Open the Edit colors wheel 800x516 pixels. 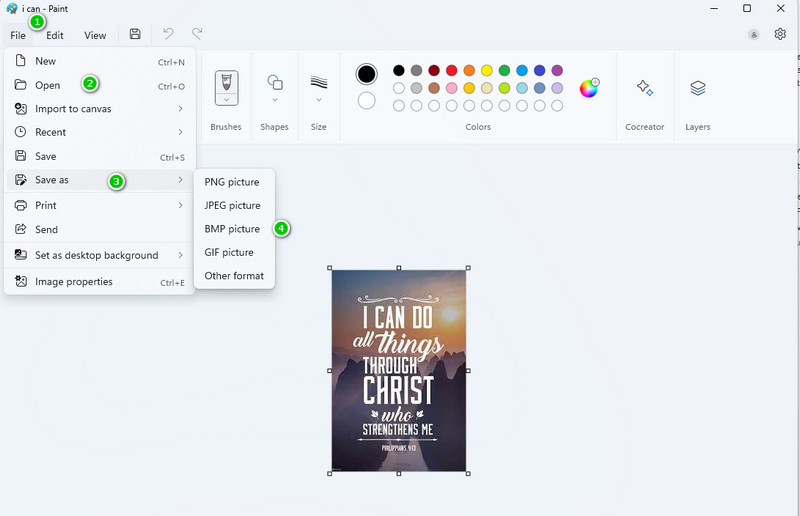tap(589, 88)
